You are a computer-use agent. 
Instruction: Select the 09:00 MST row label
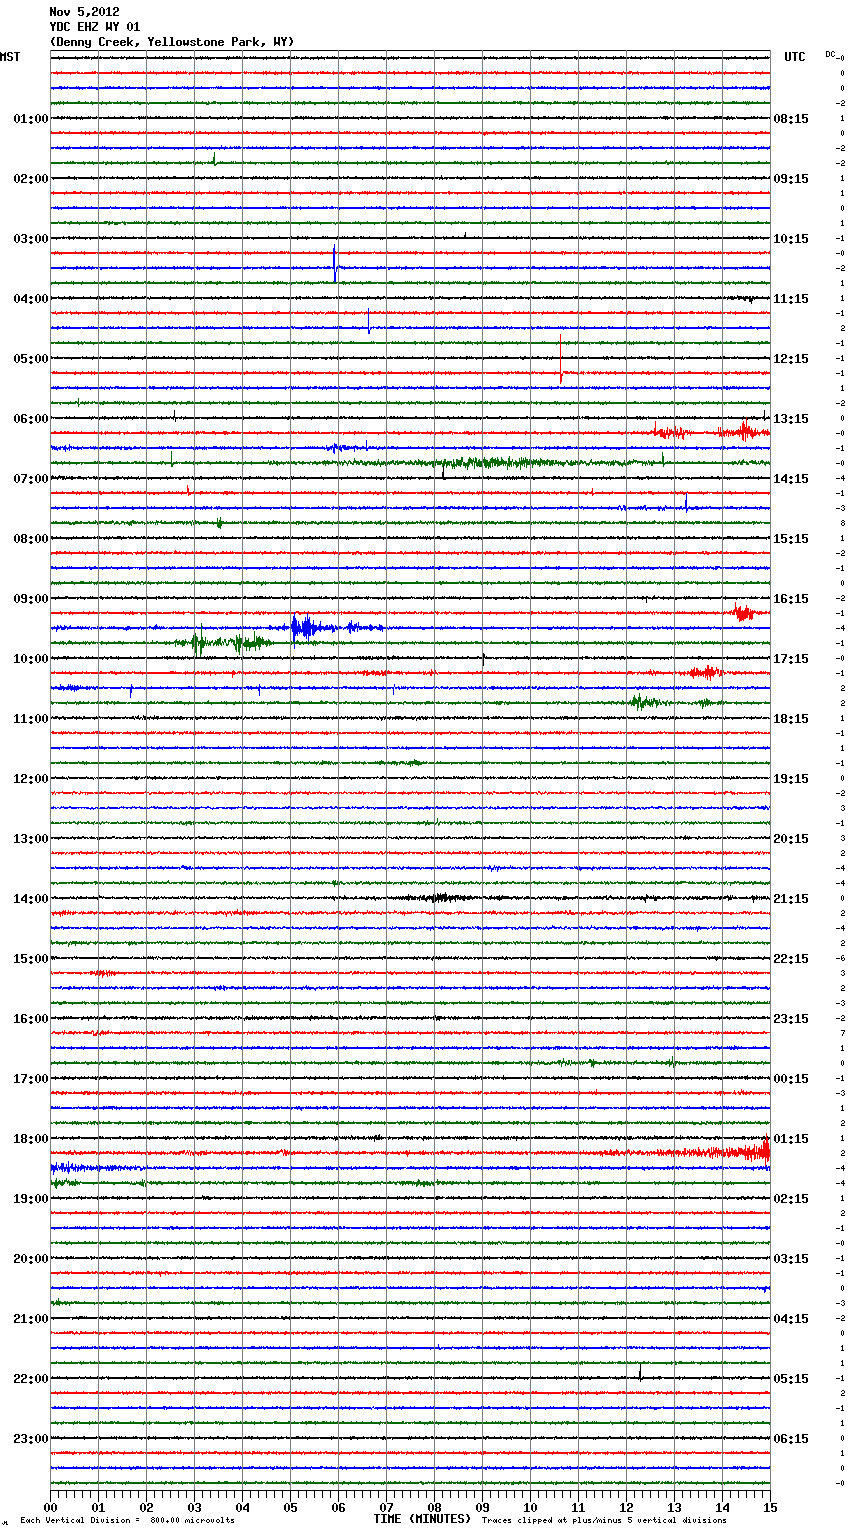pyautogui.click(x=31, y=599)
